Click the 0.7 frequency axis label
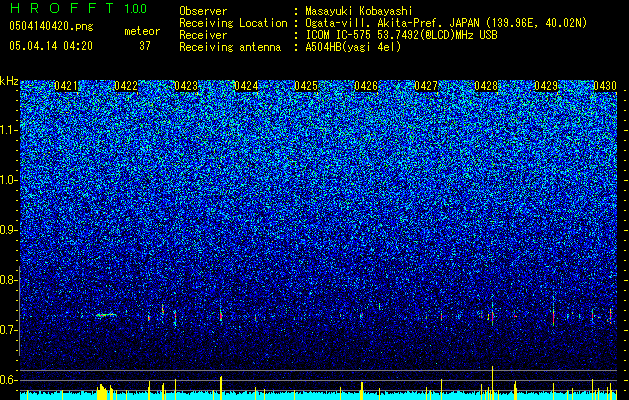 [8, 330]
